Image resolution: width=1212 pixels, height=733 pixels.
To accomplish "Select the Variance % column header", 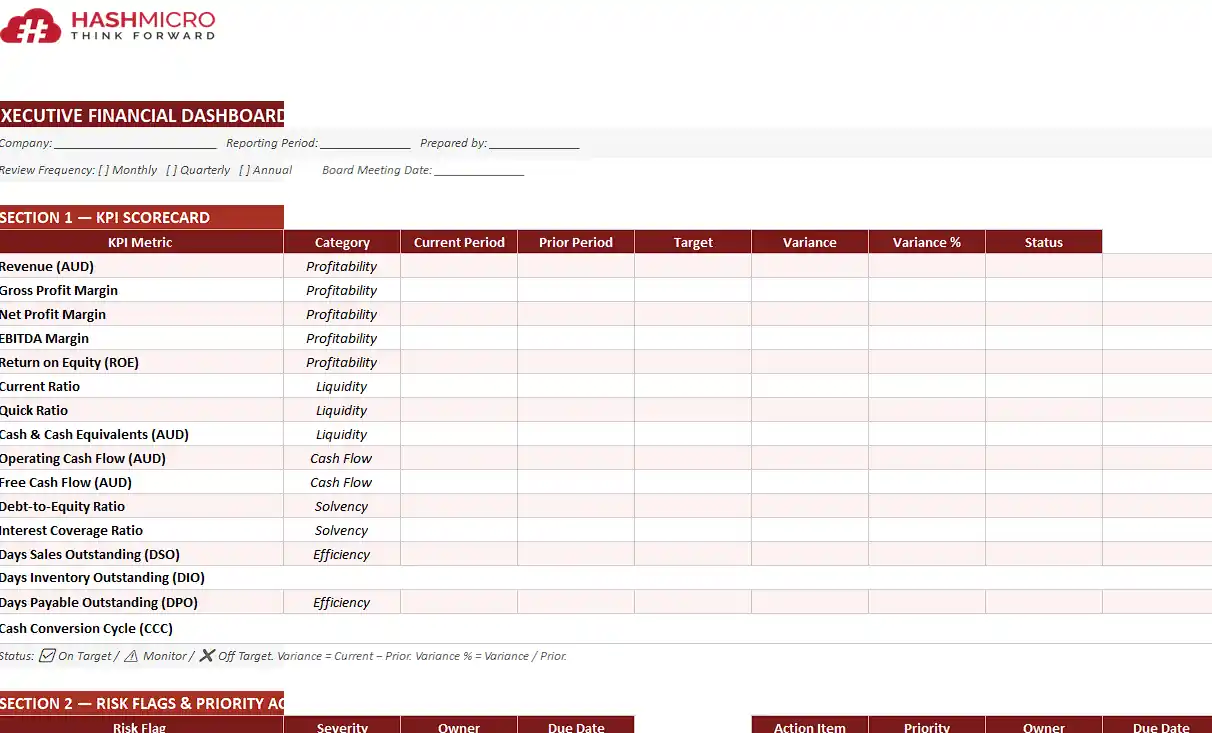I will (926, 242).
